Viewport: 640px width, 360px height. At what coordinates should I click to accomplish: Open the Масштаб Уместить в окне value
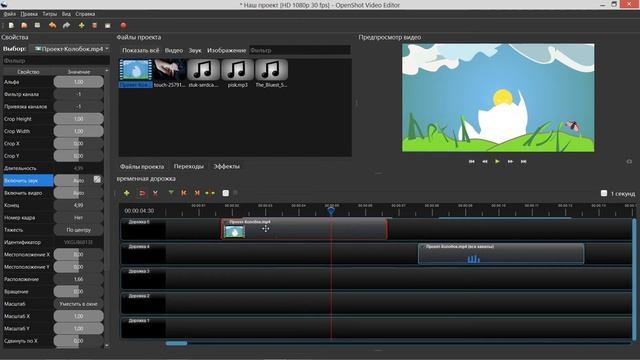click(78, 304)
